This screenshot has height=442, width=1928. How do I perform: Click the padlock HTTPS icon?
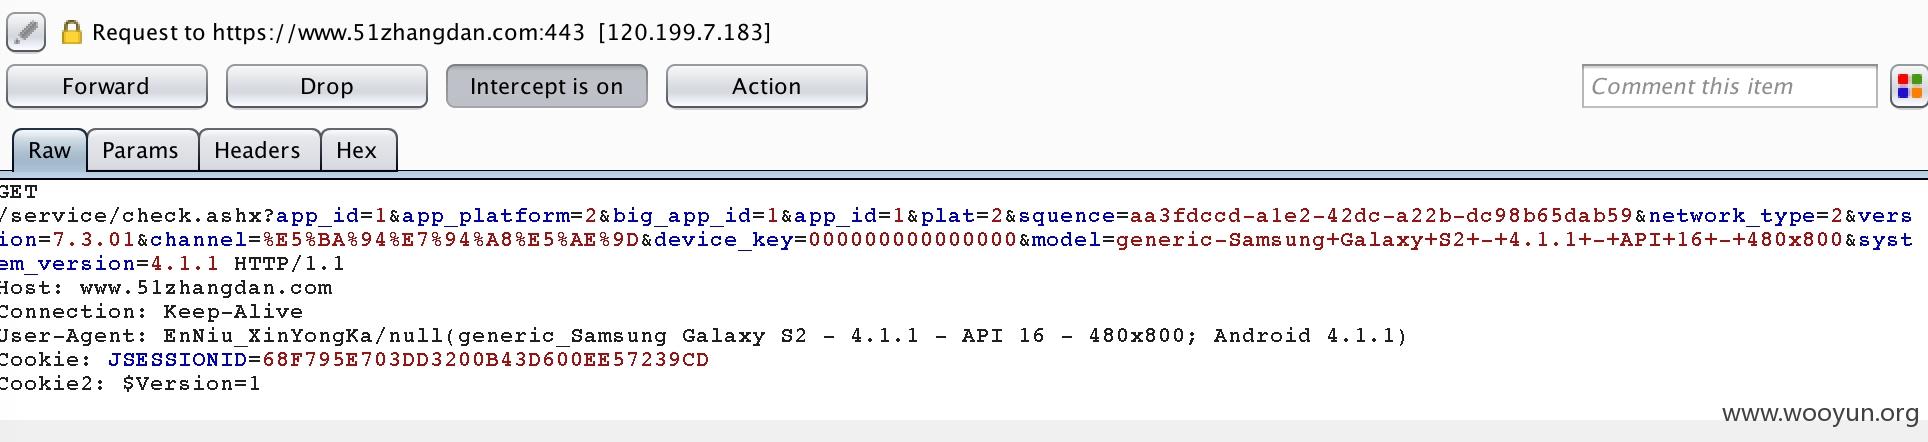click(x=71, y=32)
